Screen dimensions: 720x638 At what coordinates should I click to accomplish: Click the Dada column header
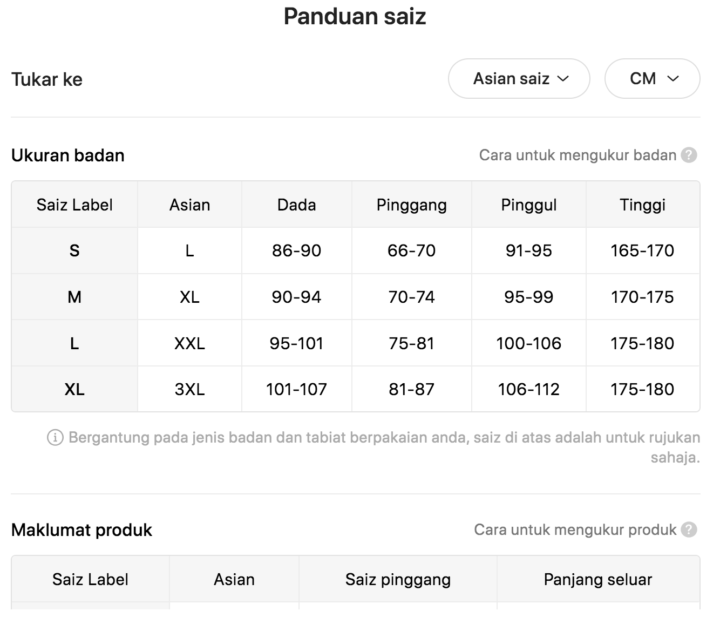point(297,205)
